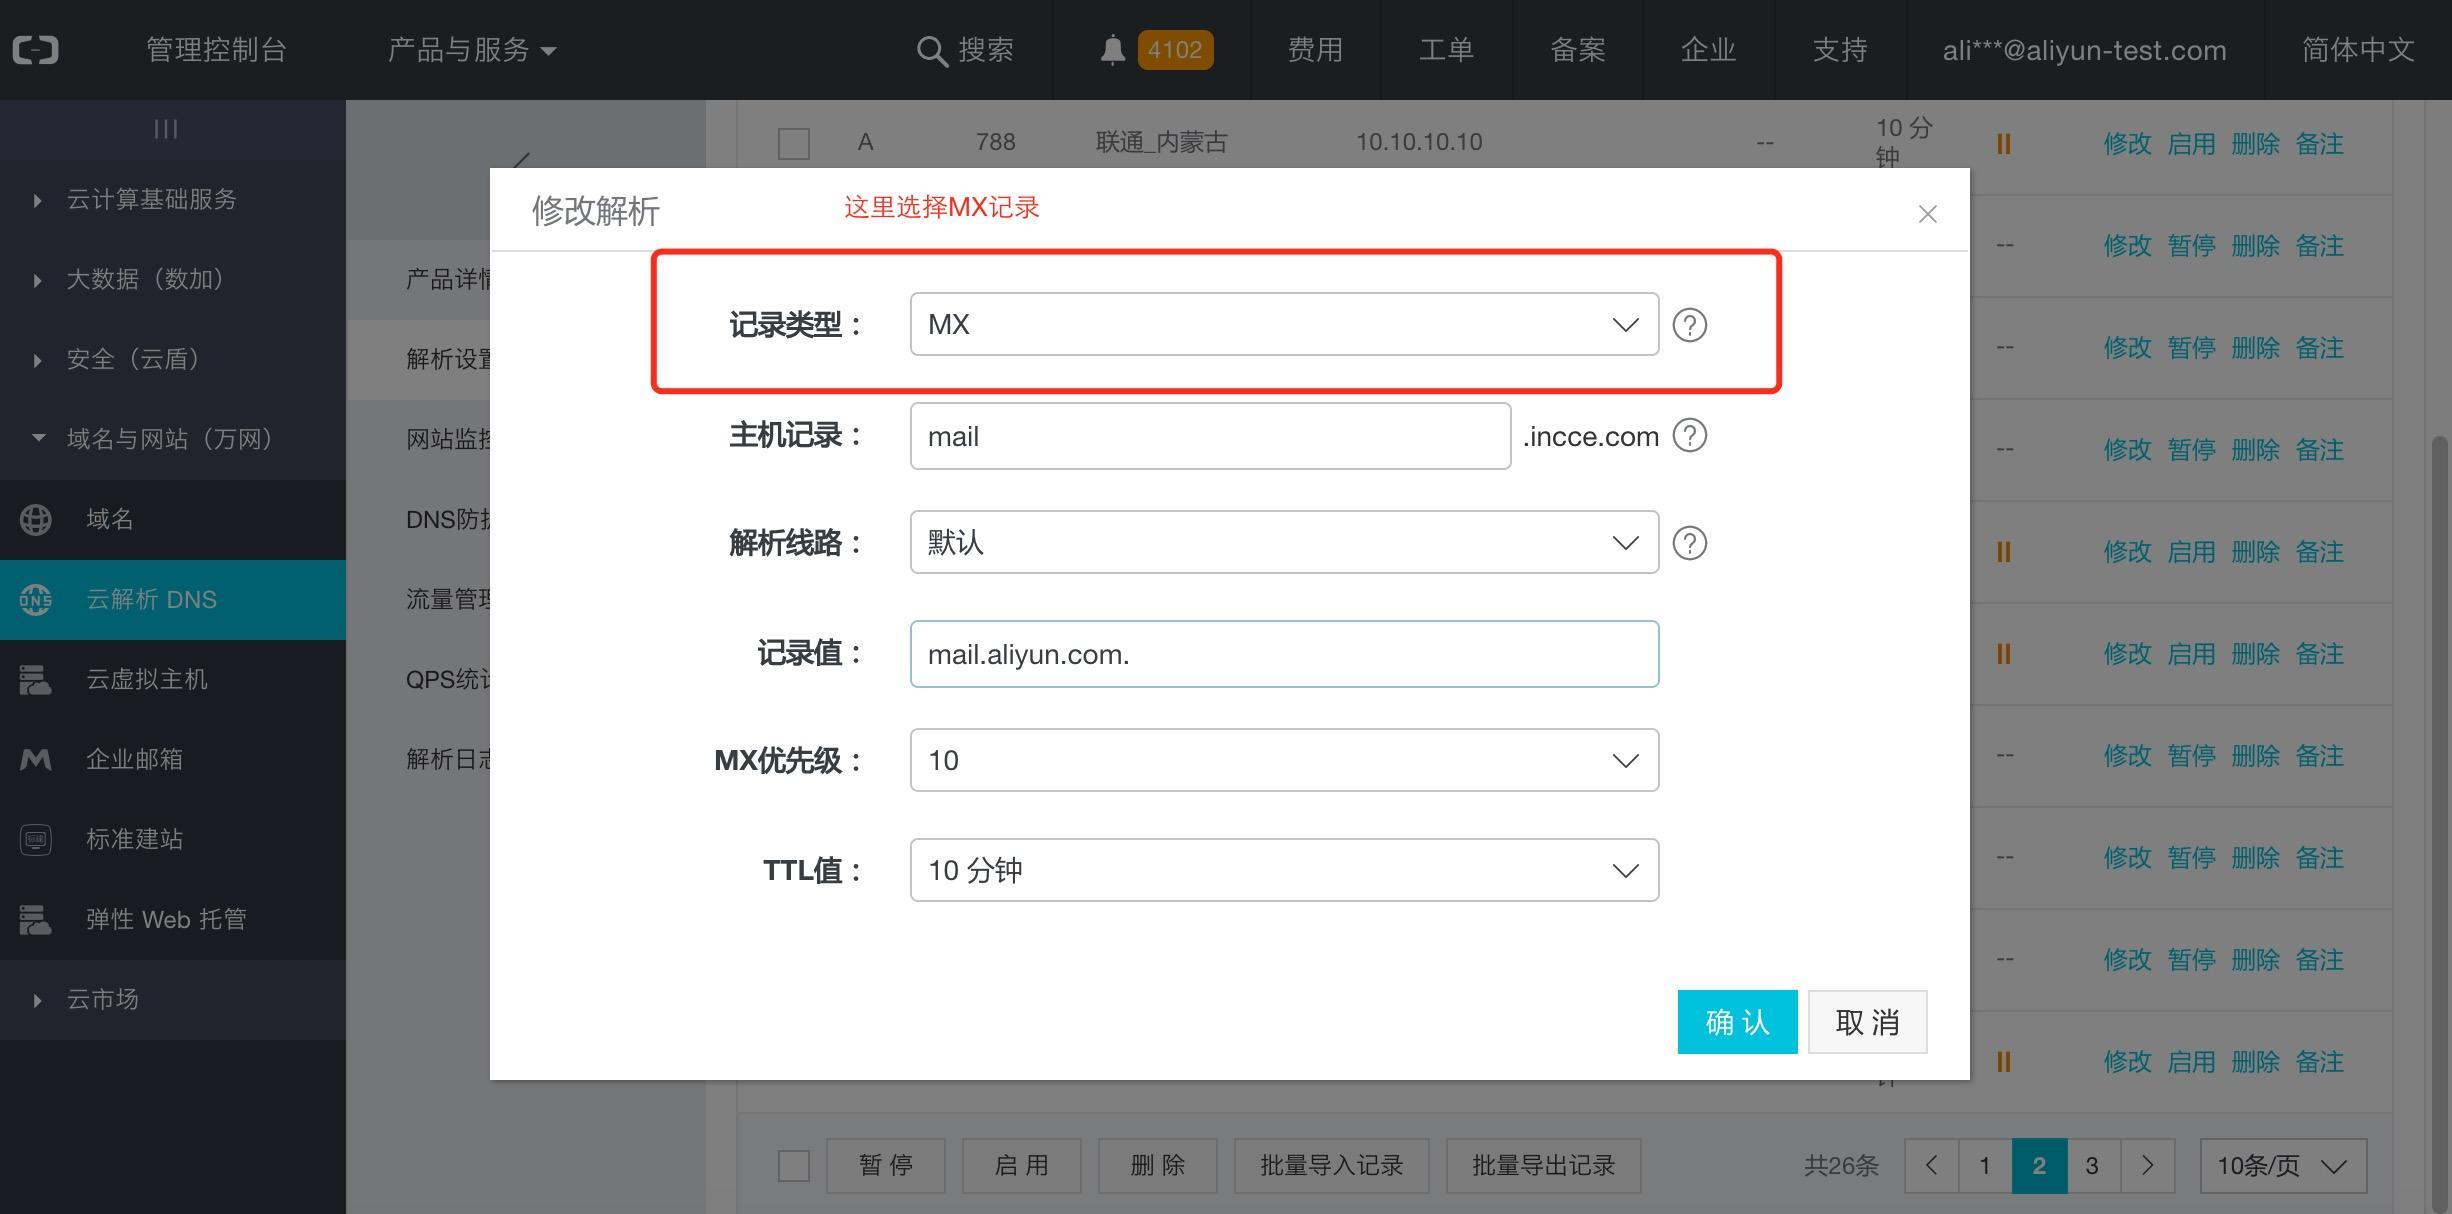The image size is (2452, 1214).
Task: Tick the select-all checkbox at table bottom
Action: coord(794,1165)
